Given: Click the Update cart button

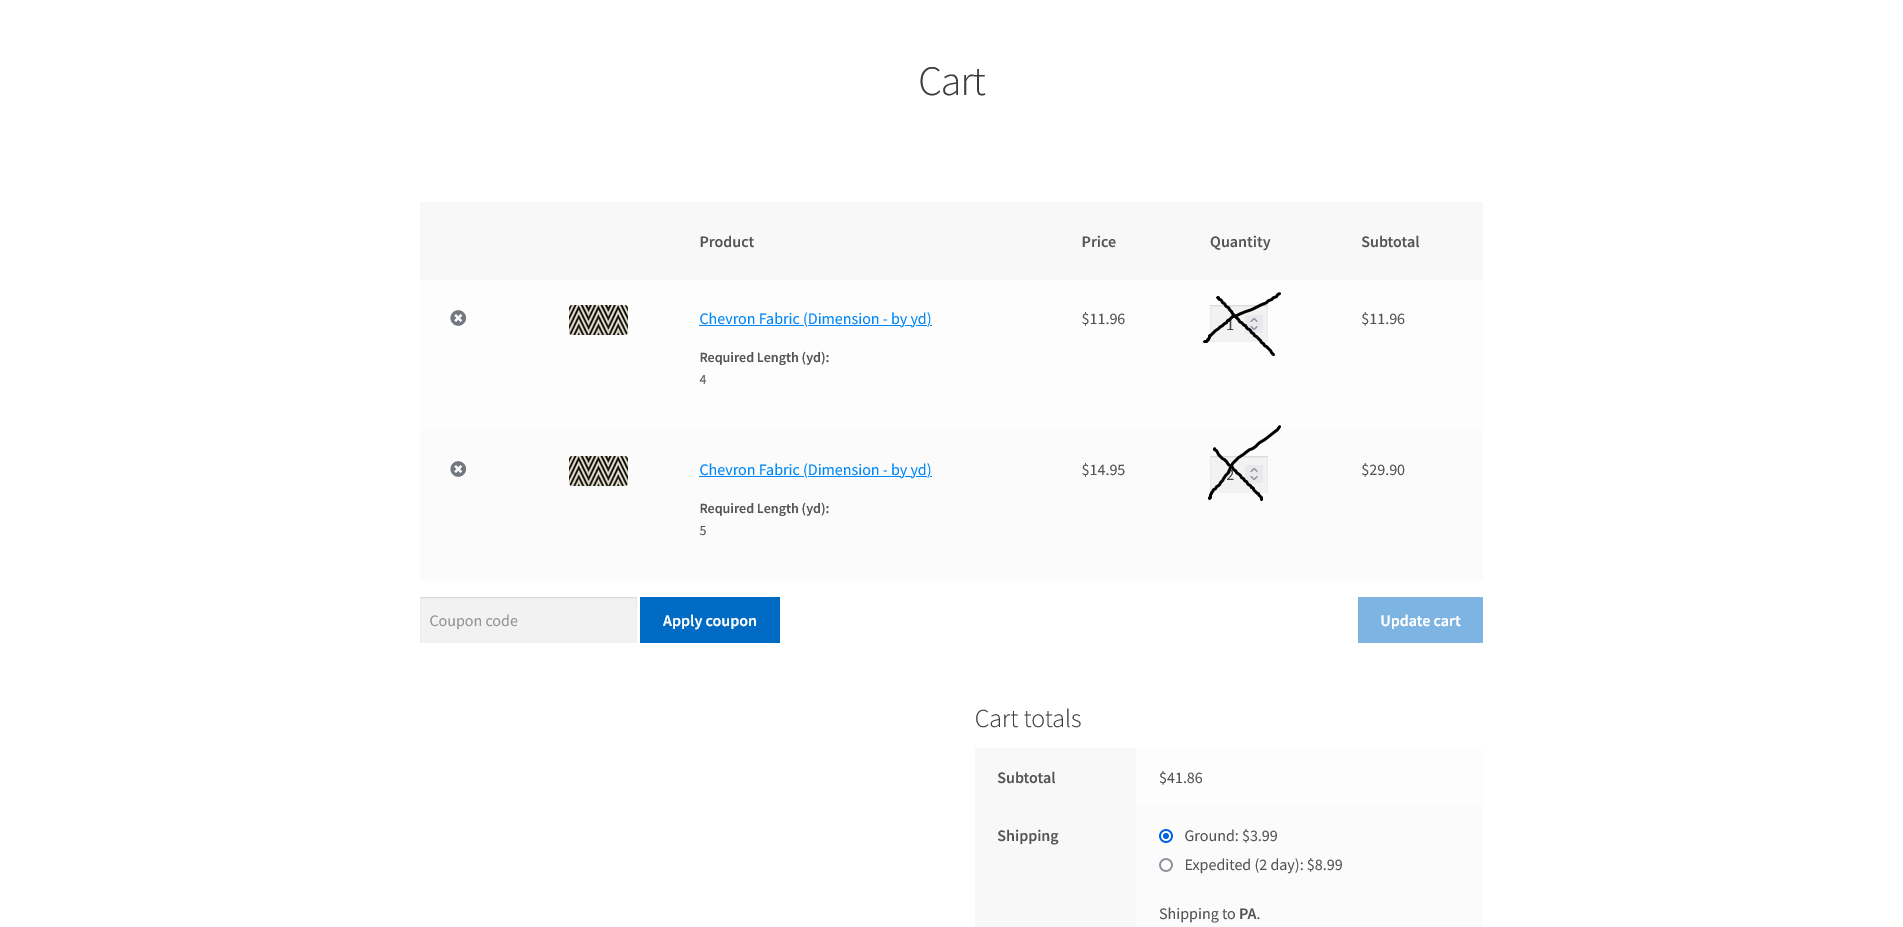Looking at the screenshot, I should click(x=1420, y=620).
